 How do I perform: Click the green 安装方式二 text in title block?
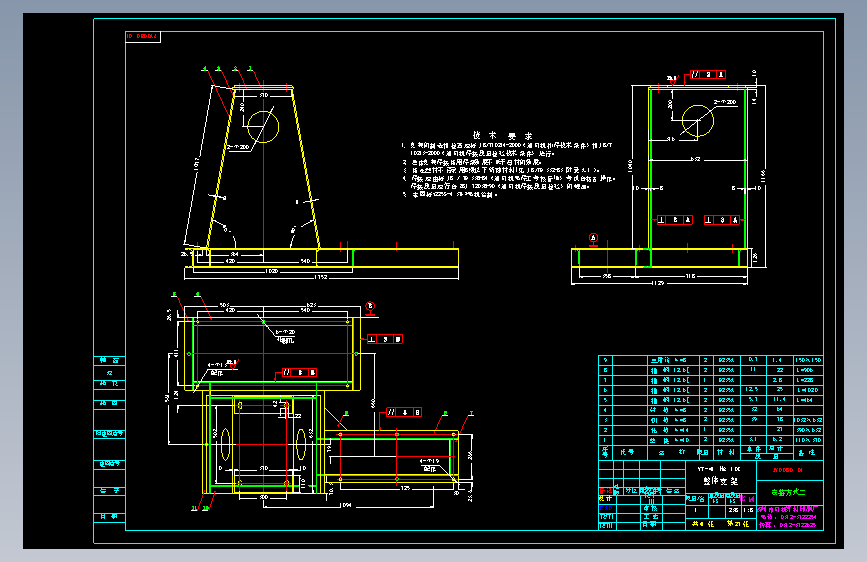tap(788, 492)
